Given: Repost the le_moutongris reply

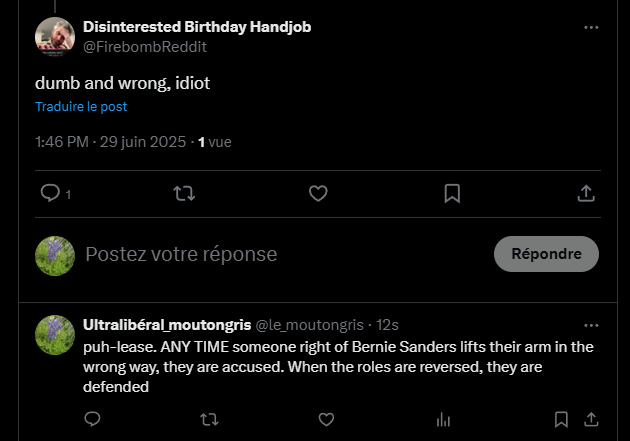Looking at the screenshot, I should pyautogui.click(x=209, y=419).
